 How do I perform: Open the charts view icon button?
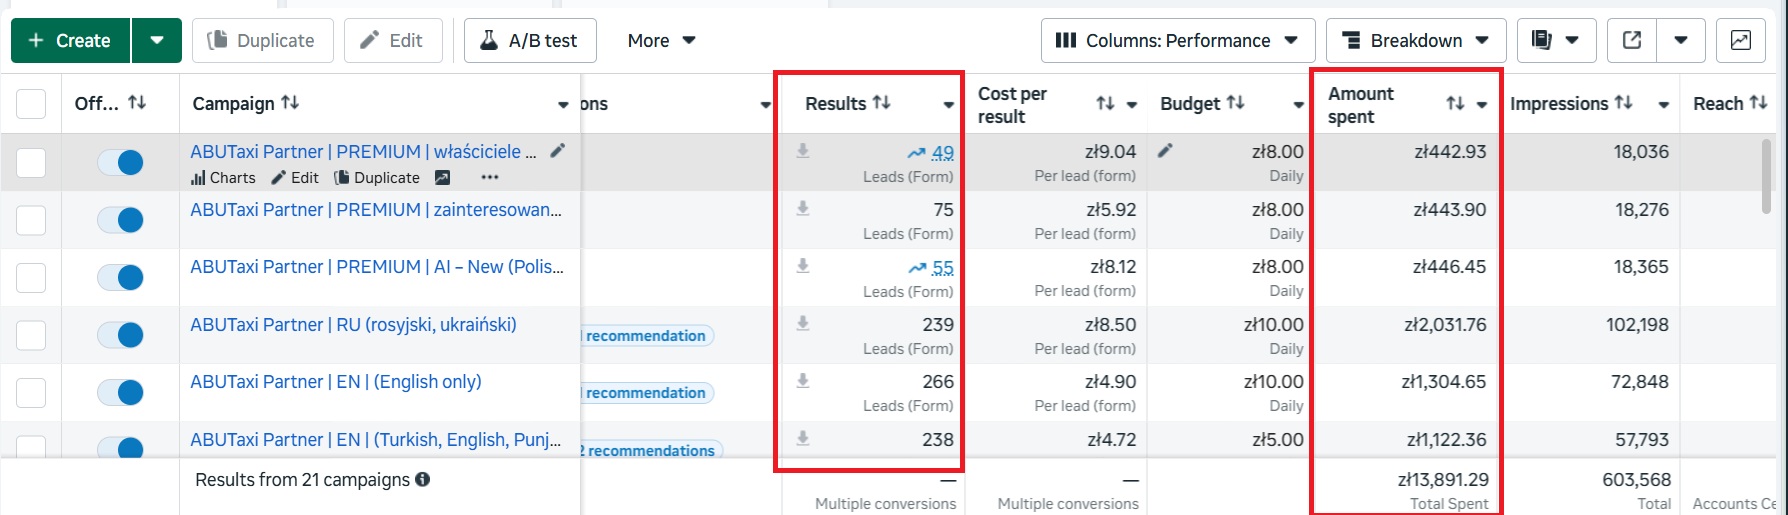pyautogui.click(x=1740, y=40)
